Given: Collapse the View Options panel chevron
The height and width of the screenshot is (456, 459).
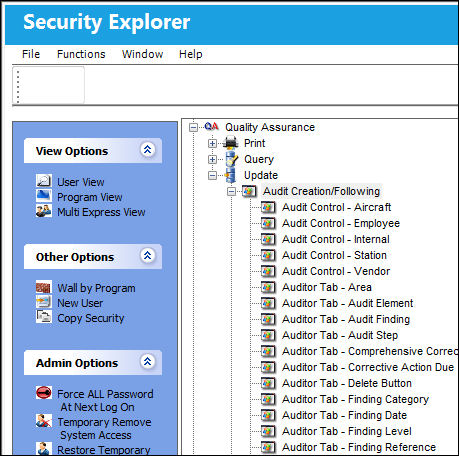Looking at the screenshot, I should pyautogui.click(x=148, y=150).
